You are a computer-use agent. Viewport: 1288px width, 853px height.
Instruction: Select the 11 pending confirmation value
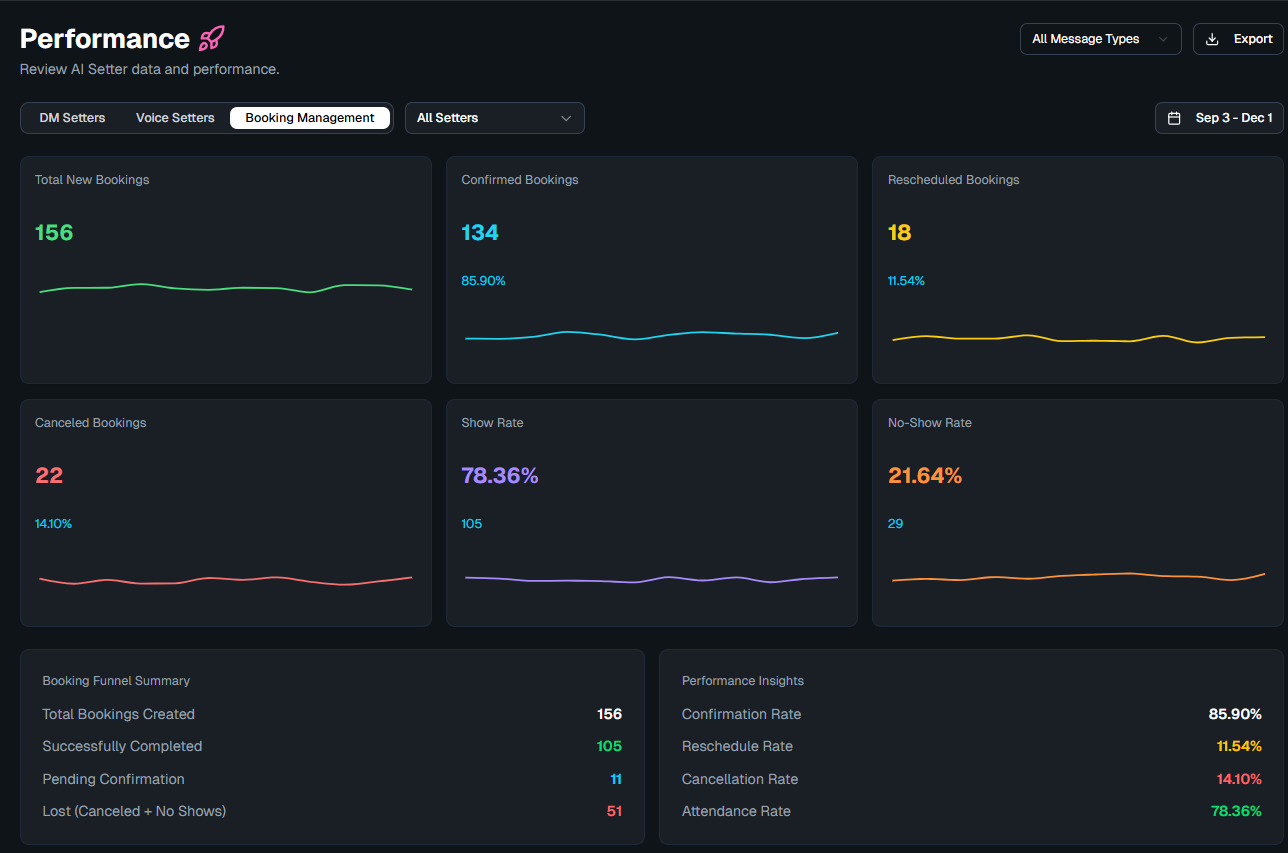616,779
